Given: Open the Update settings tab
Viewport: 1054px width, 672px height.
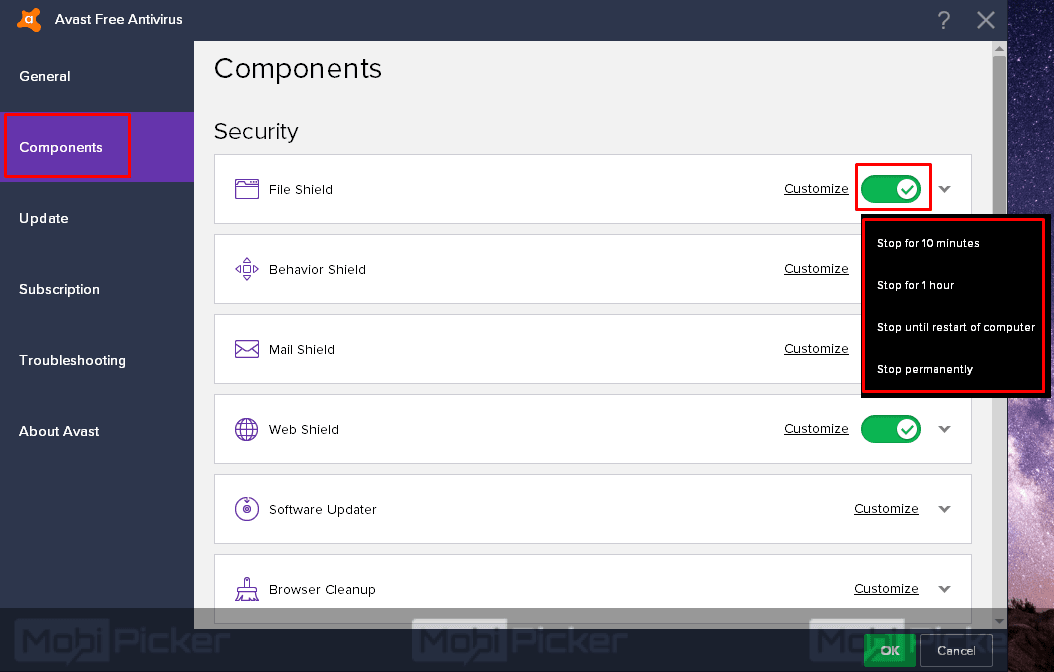Looking at the screenshot, I should (97, 218).
